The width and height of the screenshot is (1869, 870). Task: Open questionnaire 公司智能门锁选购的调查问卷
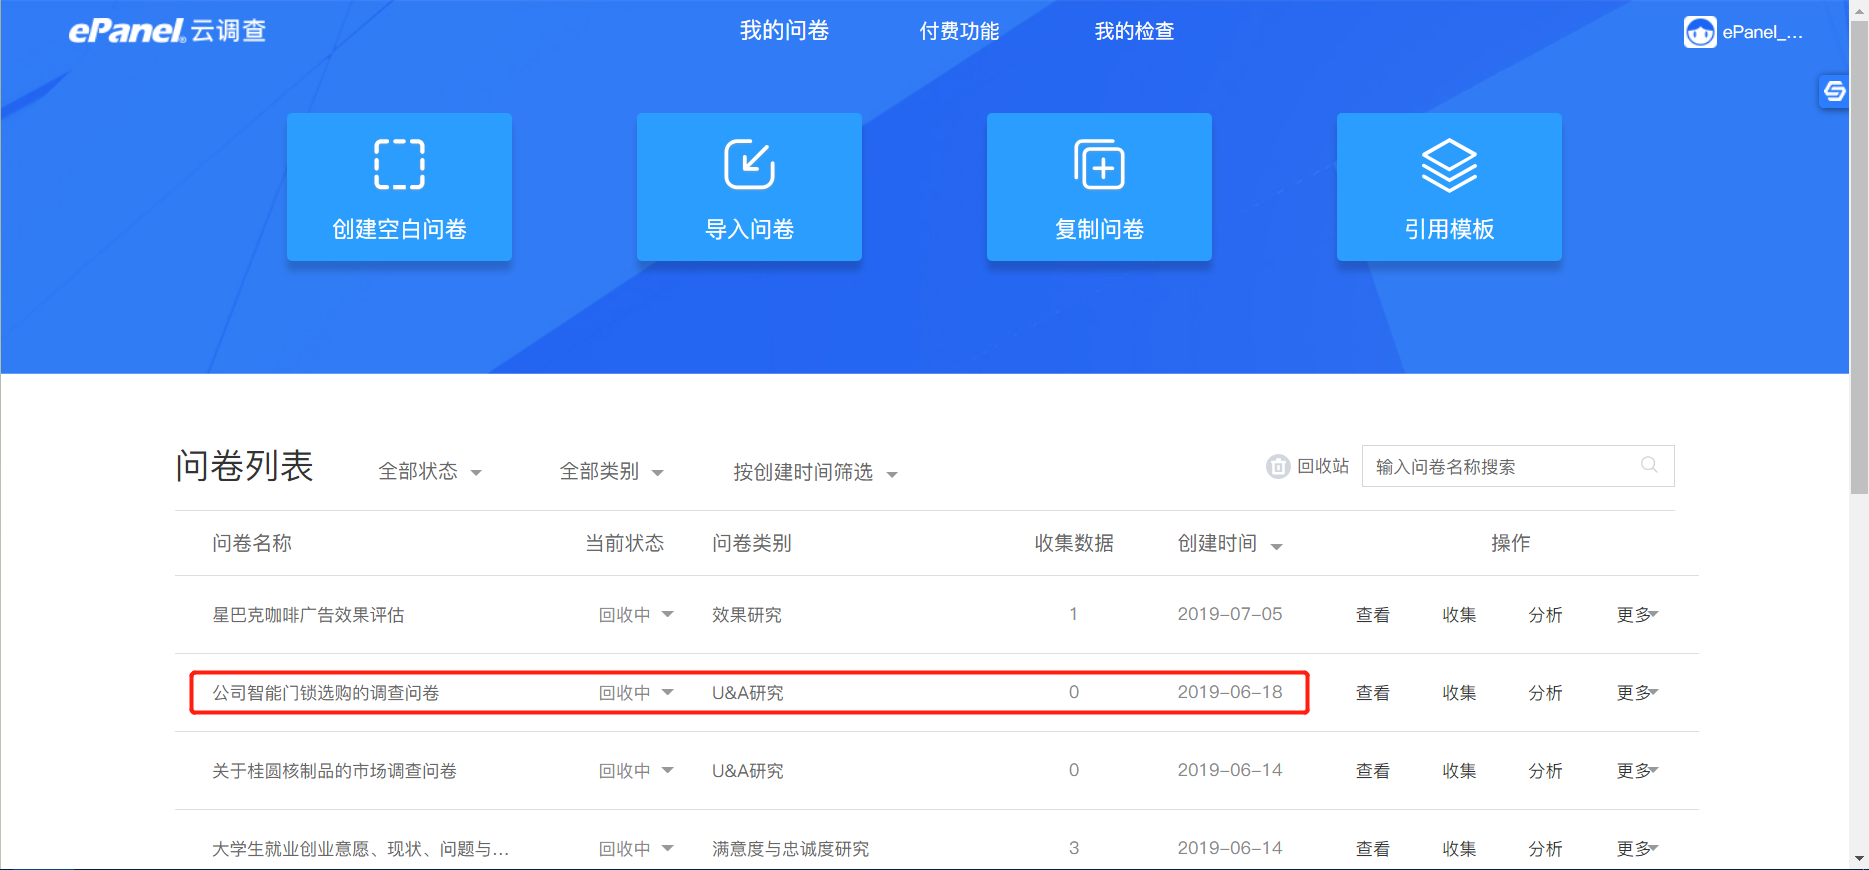pyautogui.click(x=325, y=693)
